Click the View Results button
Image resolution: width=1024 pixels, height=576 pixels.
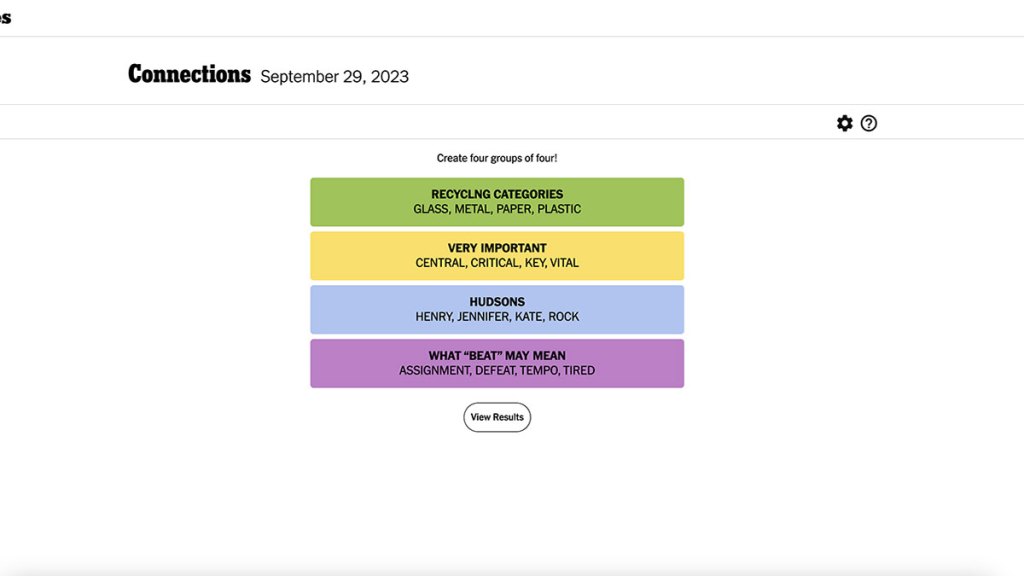point(497,417)
